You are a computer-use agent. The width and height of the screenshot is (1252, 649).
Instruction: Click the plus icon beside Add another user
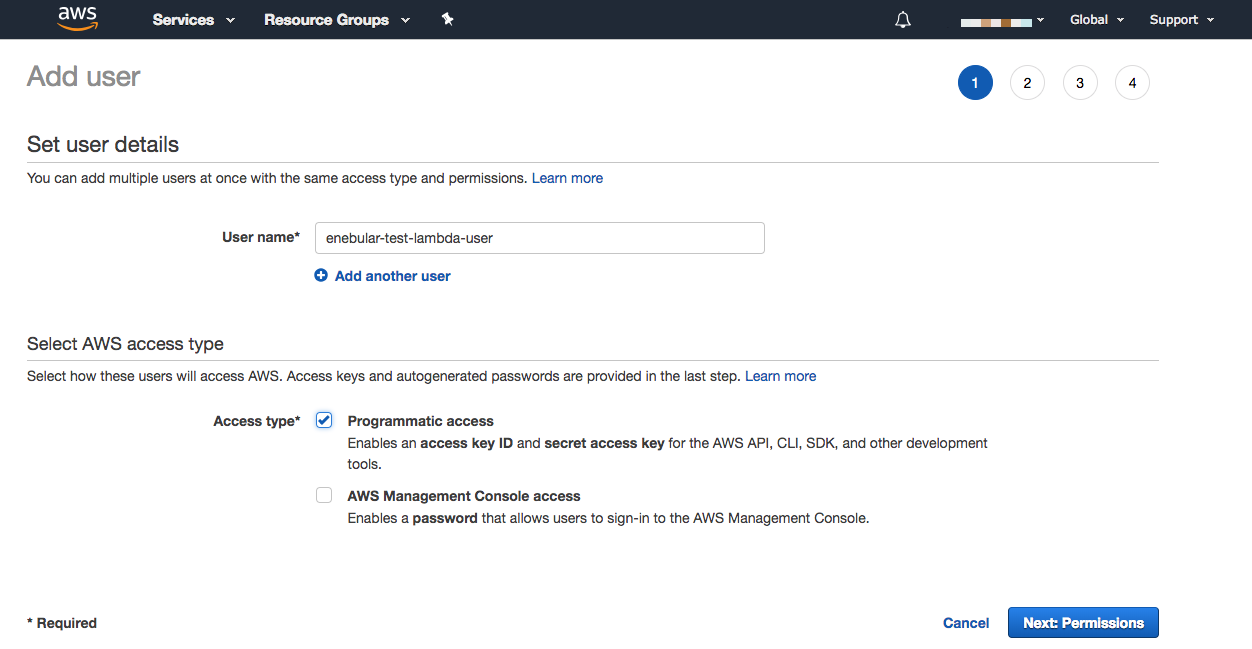(x=321, y=276)
